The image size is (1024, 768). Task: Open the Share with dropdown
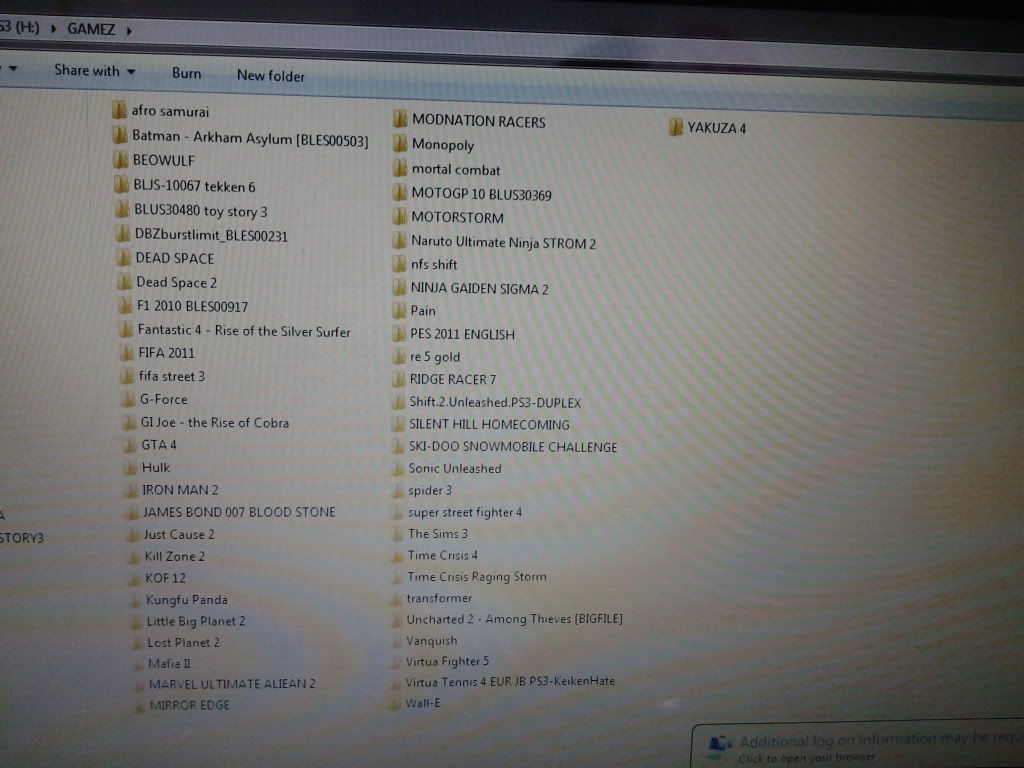95,71
